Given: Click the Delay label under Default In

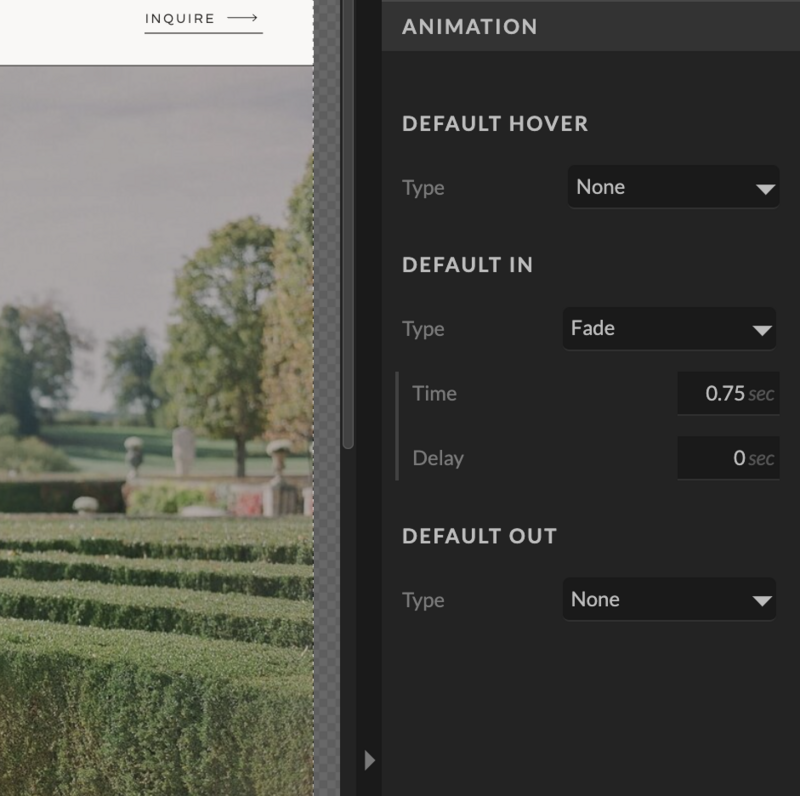Looking at the screenshot, I should (x=438, y=458).
